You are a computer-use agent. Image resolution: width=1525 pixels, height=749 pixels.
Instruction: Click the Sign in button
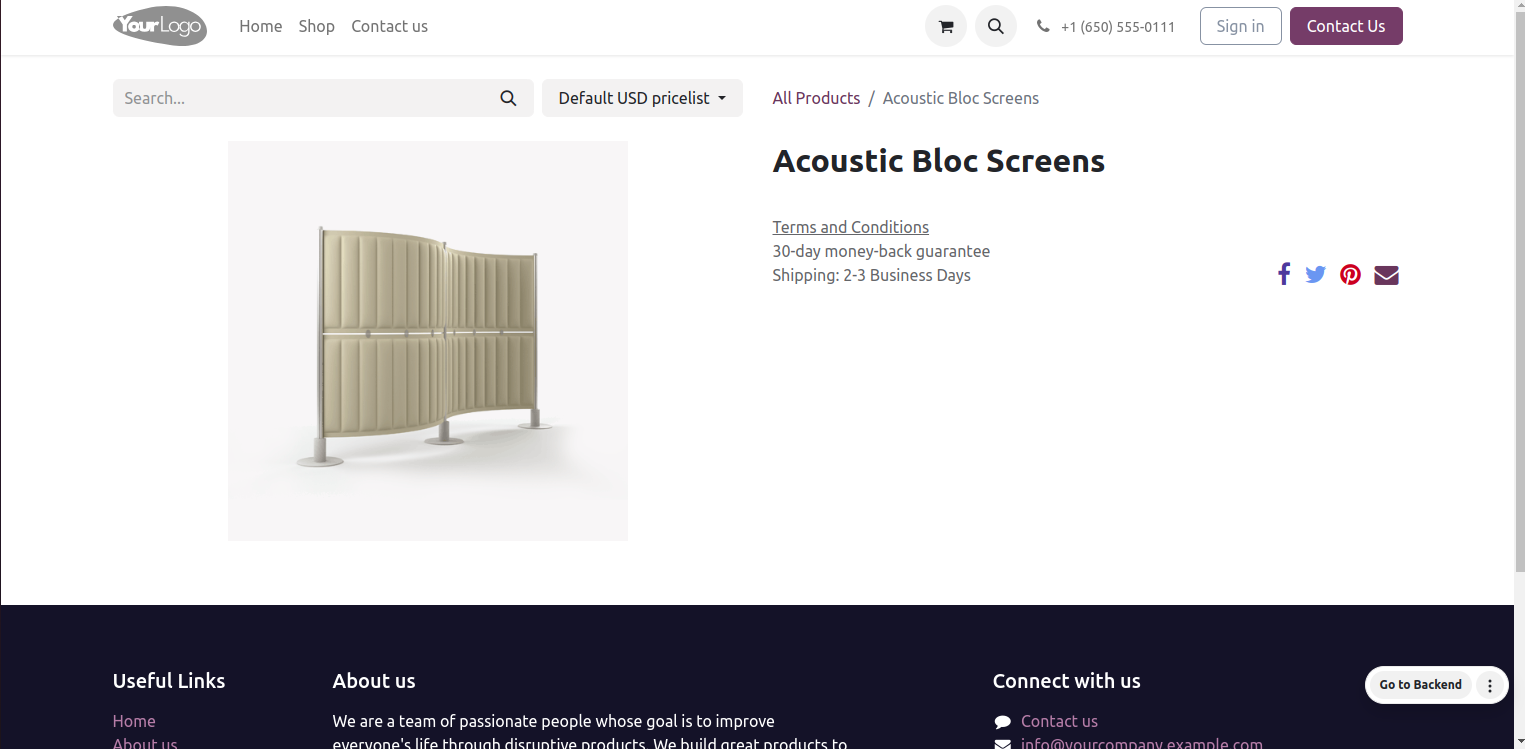[1240, 26]
